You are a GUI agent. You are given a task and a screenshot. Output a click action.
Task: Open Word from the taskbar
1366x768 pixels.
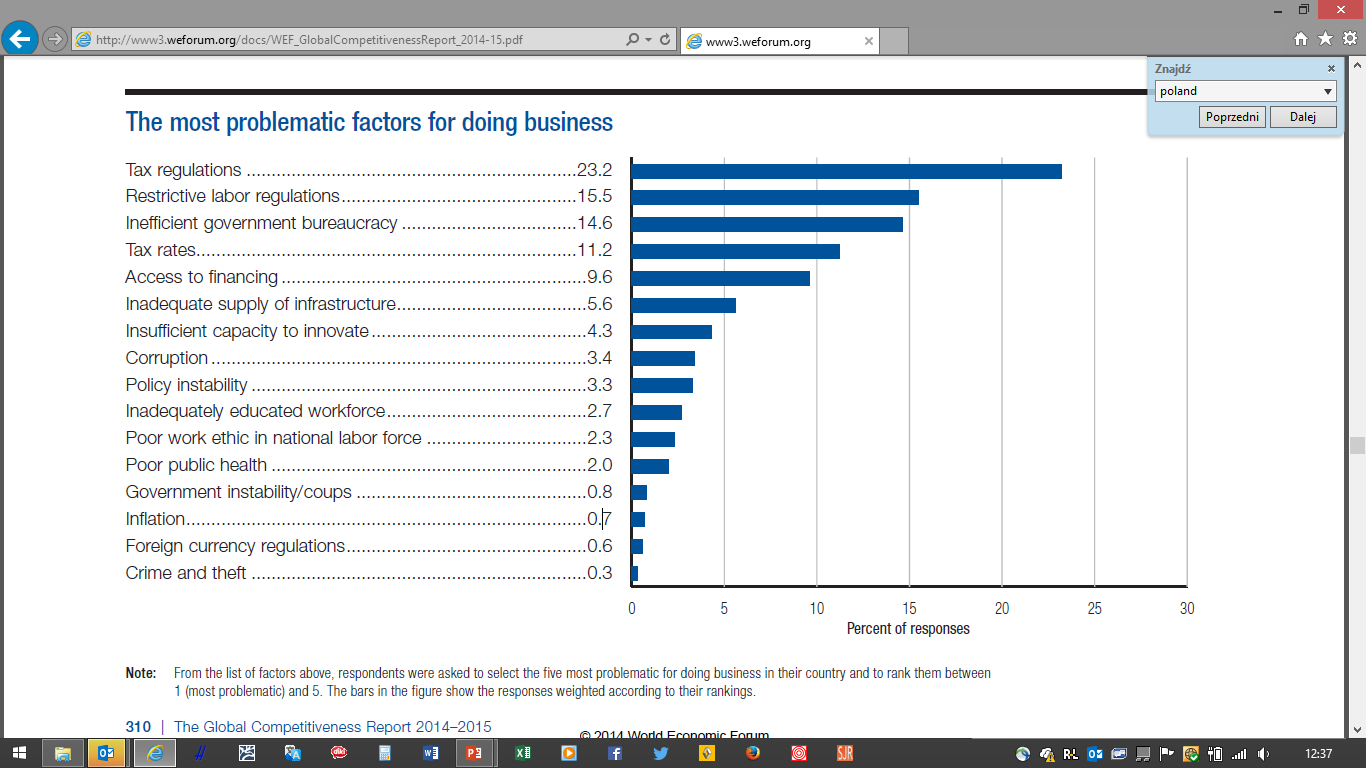pyautogui.click(x=431, y=753)
